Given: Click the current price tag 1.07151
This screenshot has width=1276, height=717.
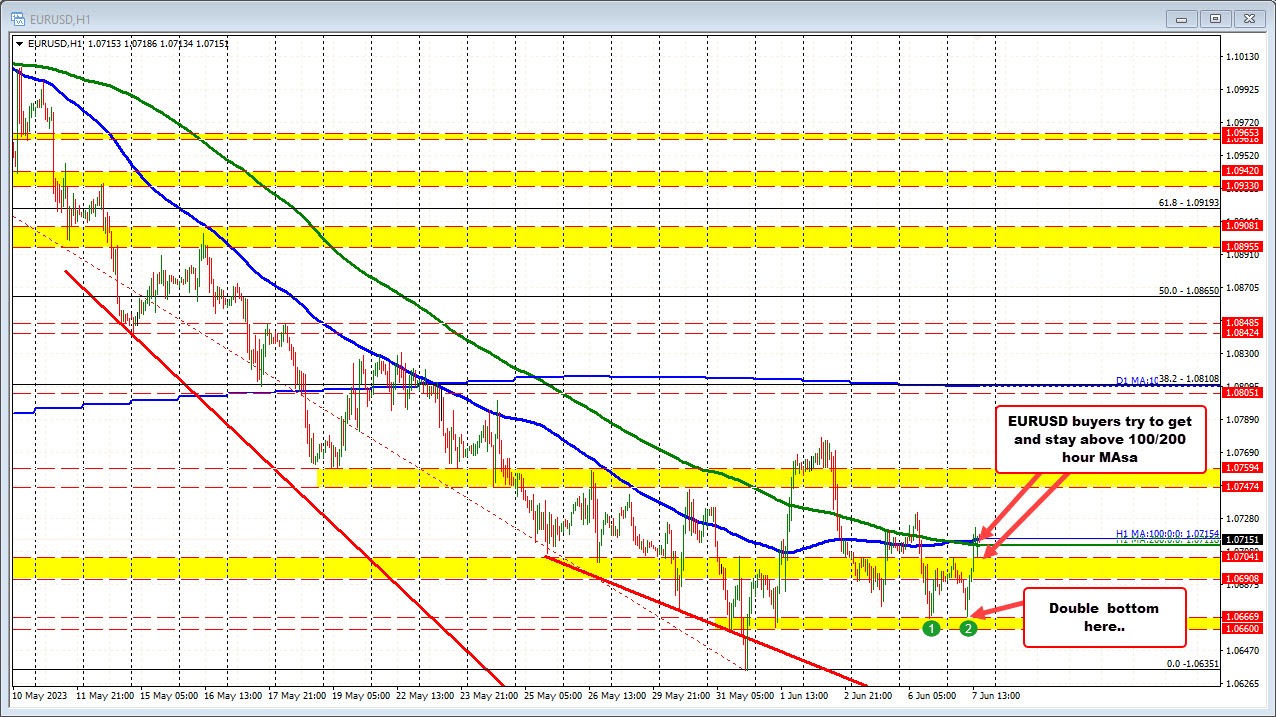Looking at the screenshot, I should (1243, 539).
